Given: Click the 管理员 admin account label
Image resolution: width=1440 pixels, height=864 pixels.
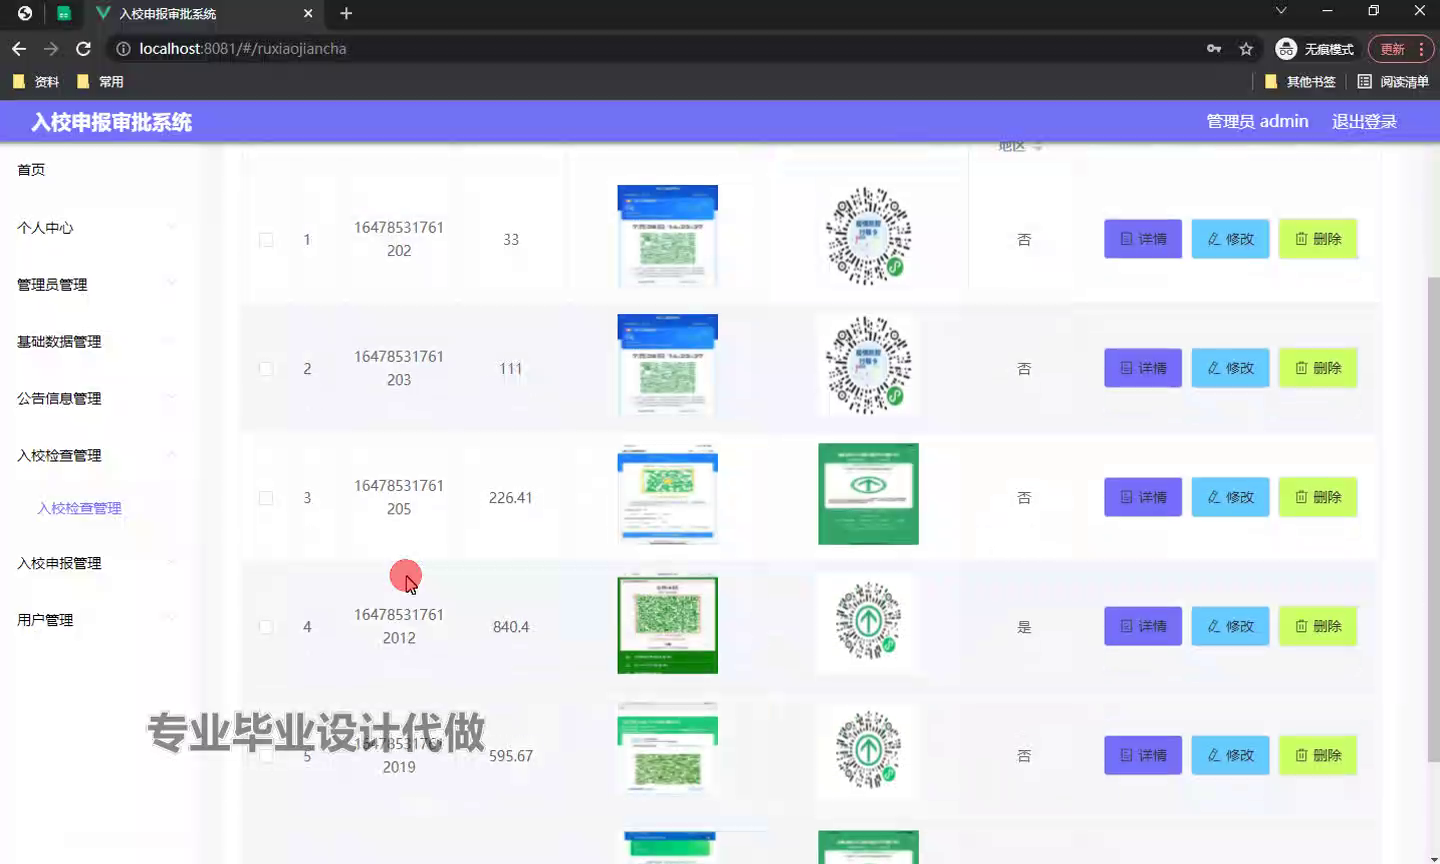Looking at the screenshot, I should click(1257, 122).
